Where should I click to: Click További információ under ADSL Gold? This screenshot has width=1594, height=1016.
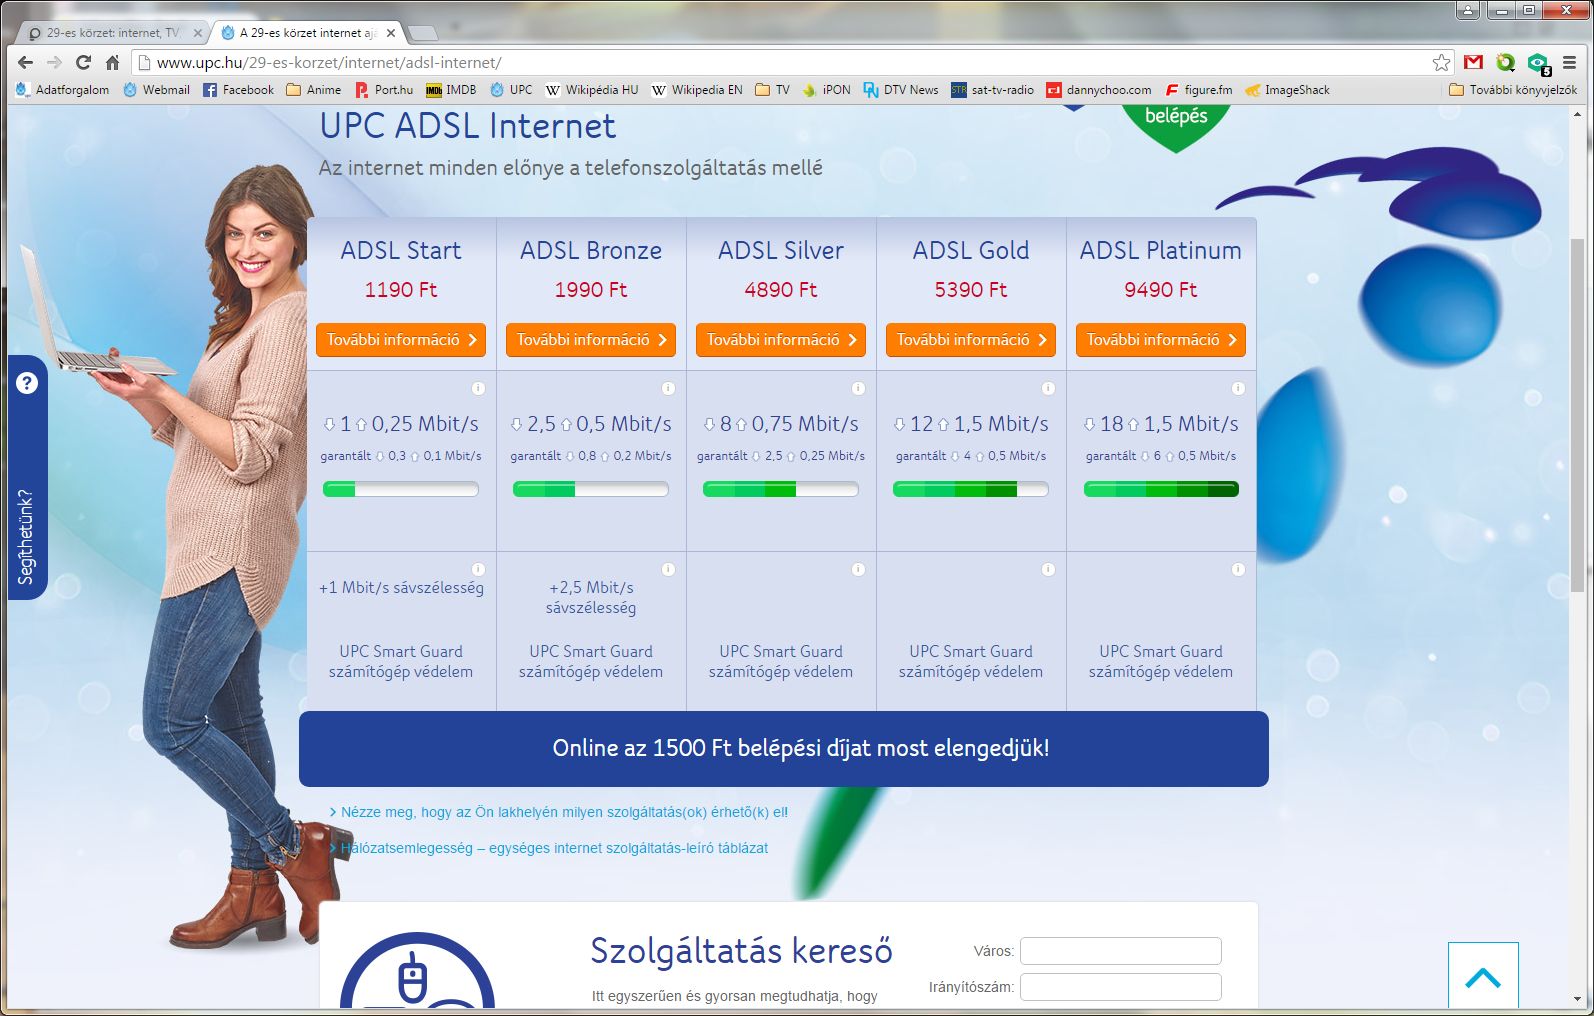[x=971, y=340]
